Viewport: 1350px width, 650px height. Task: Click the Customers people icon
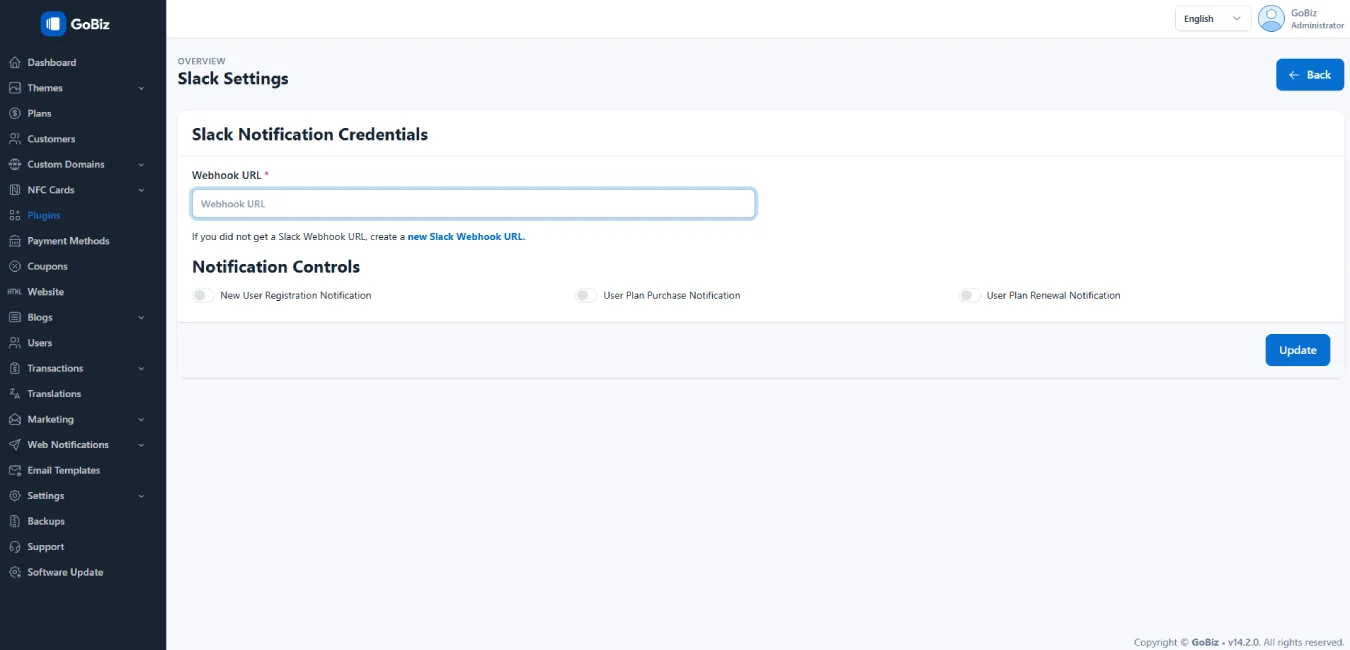(15, 139)
